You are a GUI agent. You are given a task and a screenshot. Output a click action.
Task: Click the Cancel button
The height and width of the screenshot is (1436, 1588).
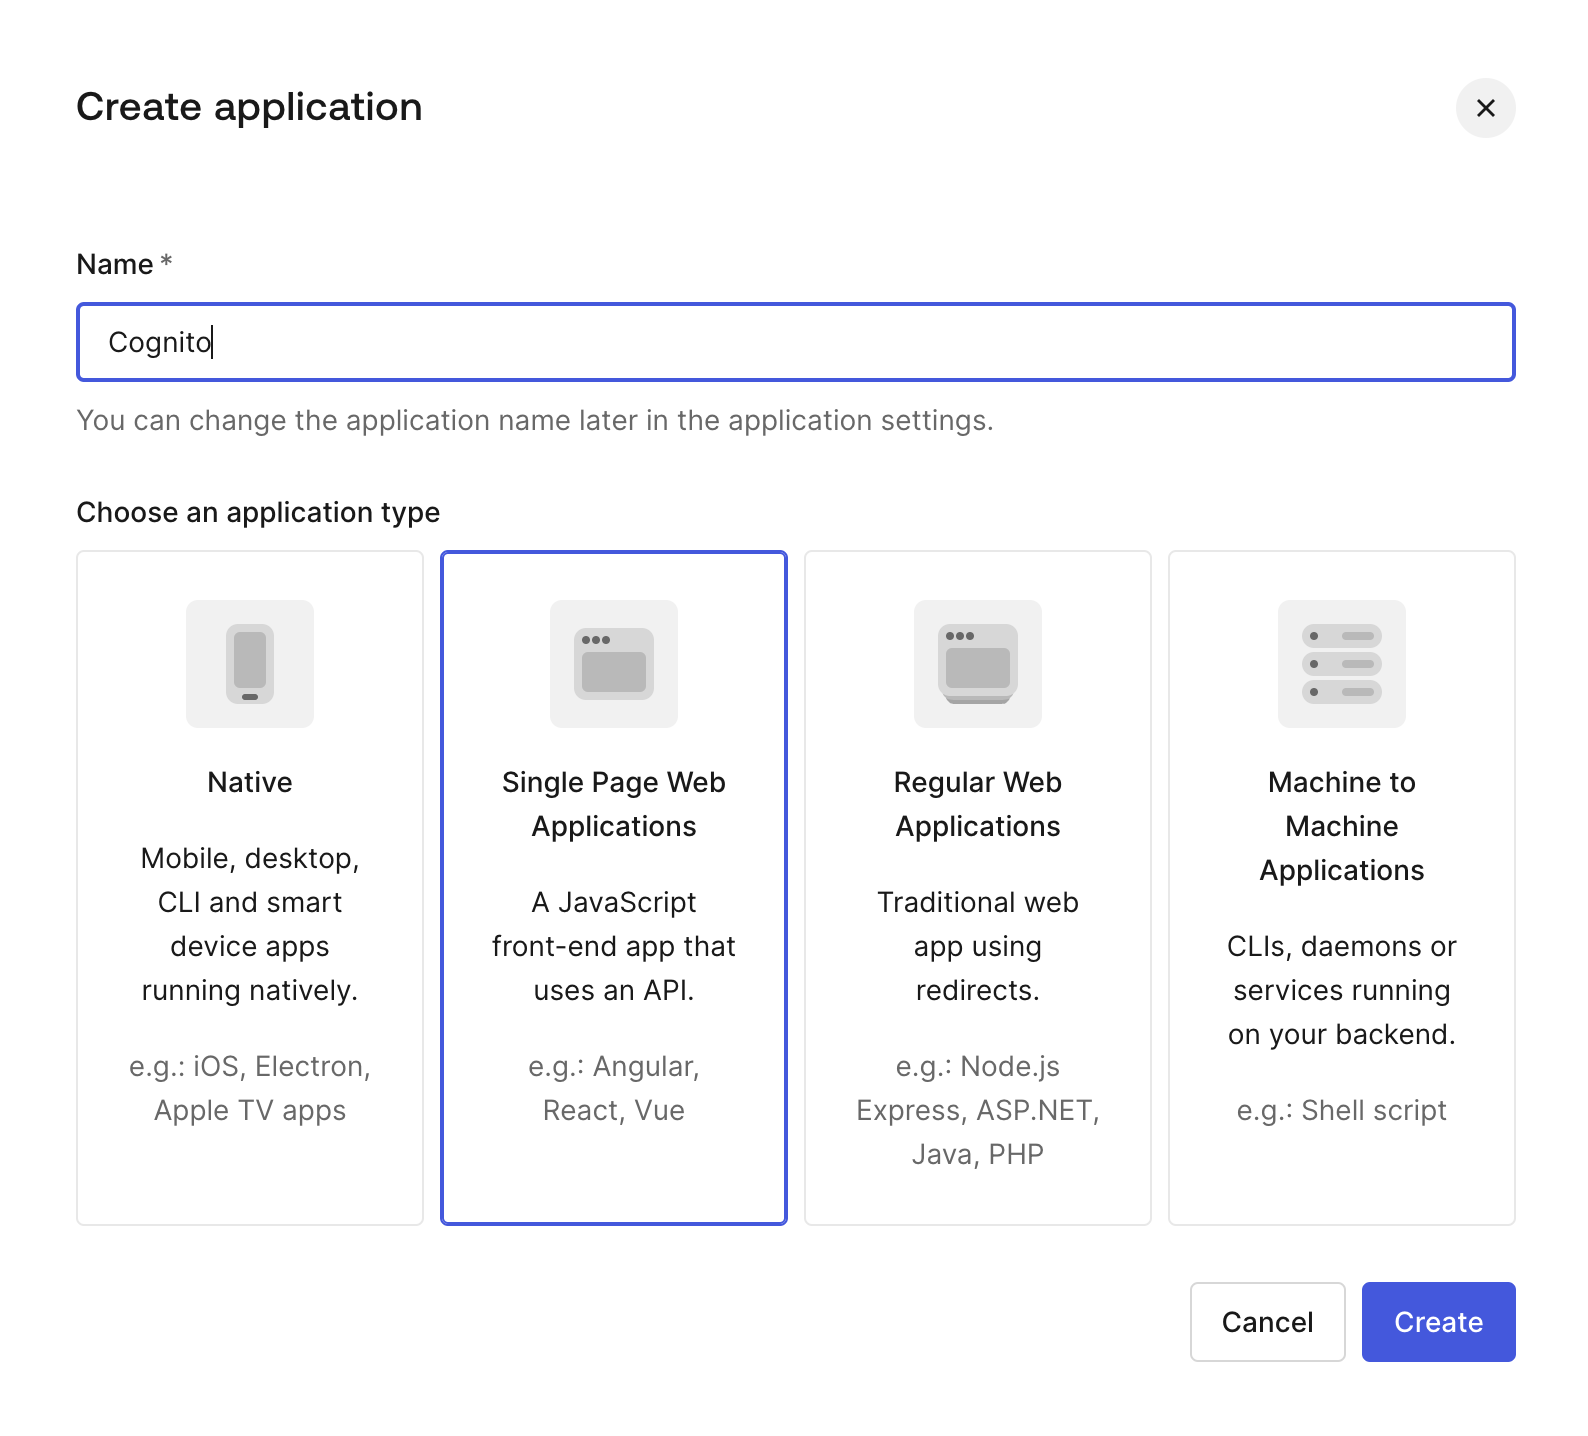[x=1267, y=1322]
